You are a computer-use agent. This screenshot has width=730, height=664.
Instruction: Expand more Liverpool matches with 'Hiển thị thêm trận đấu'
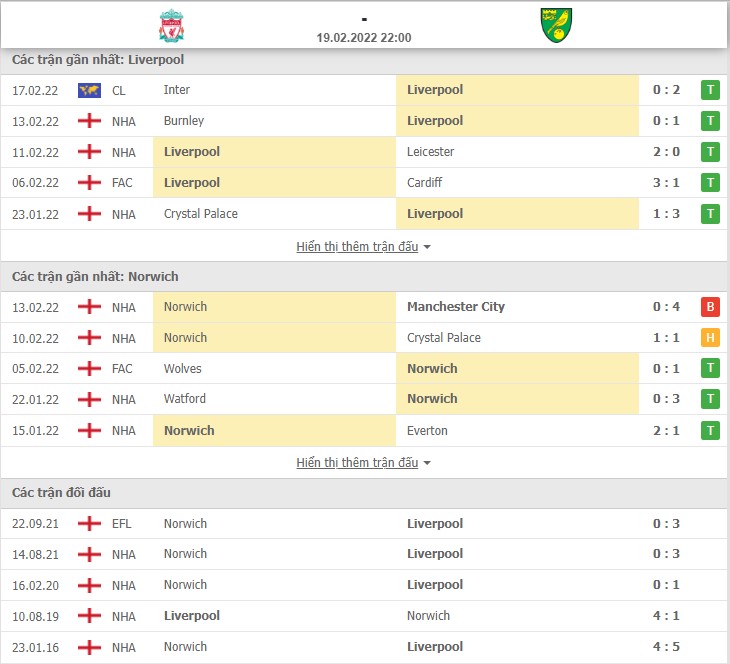click(357, 246)
